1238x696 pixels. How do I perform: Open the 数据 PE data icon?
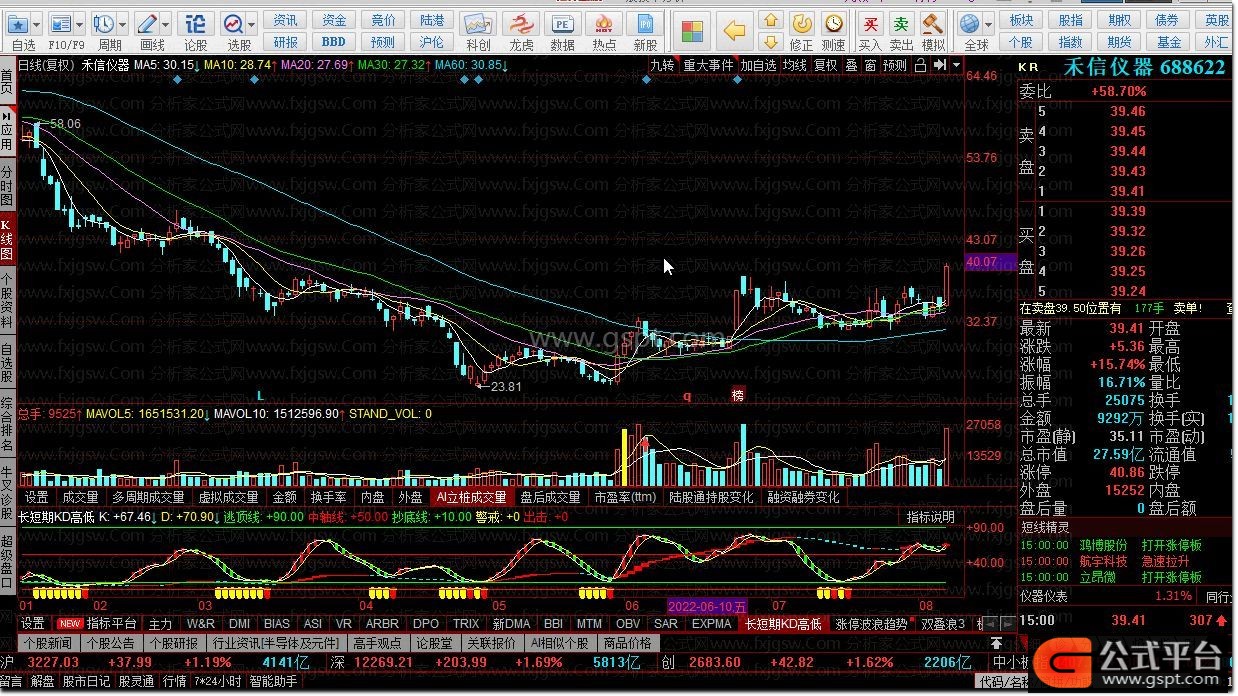pyautogui.click(x=562, y=24)
